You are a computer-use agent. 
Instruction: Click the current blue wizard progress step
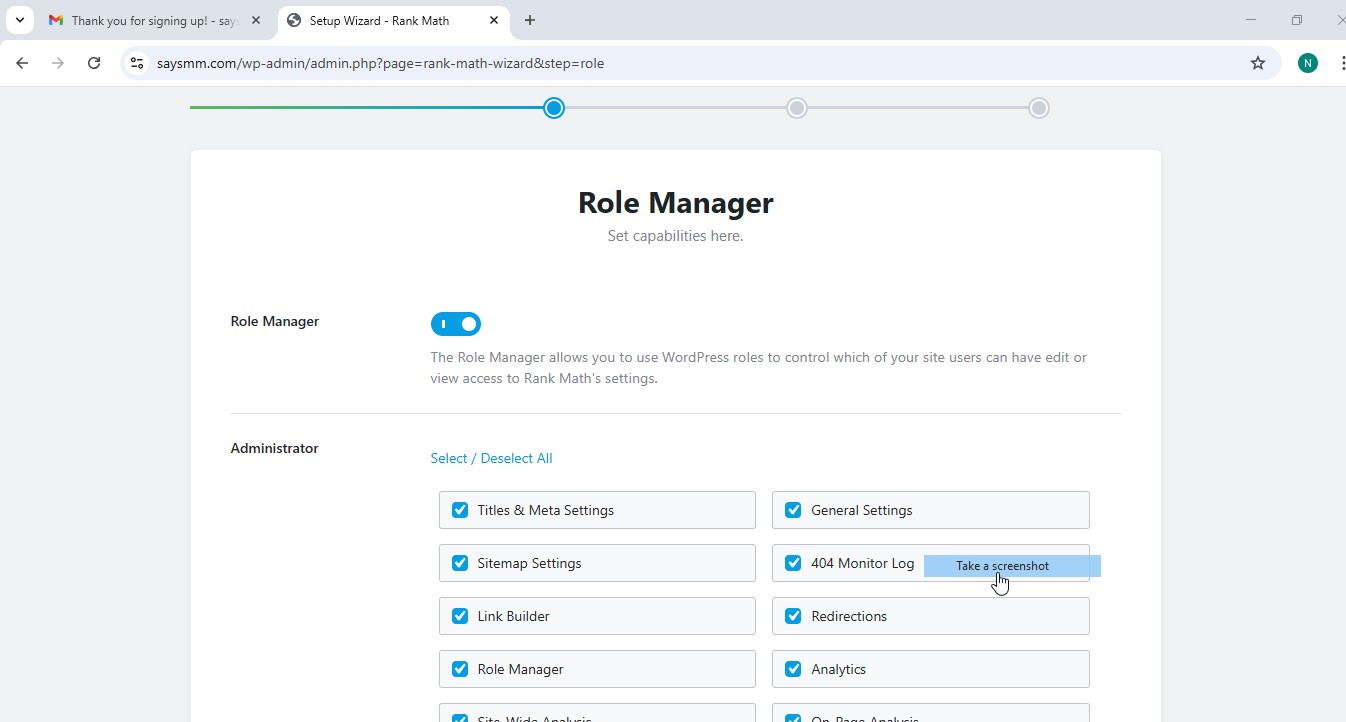click(554, 108)
